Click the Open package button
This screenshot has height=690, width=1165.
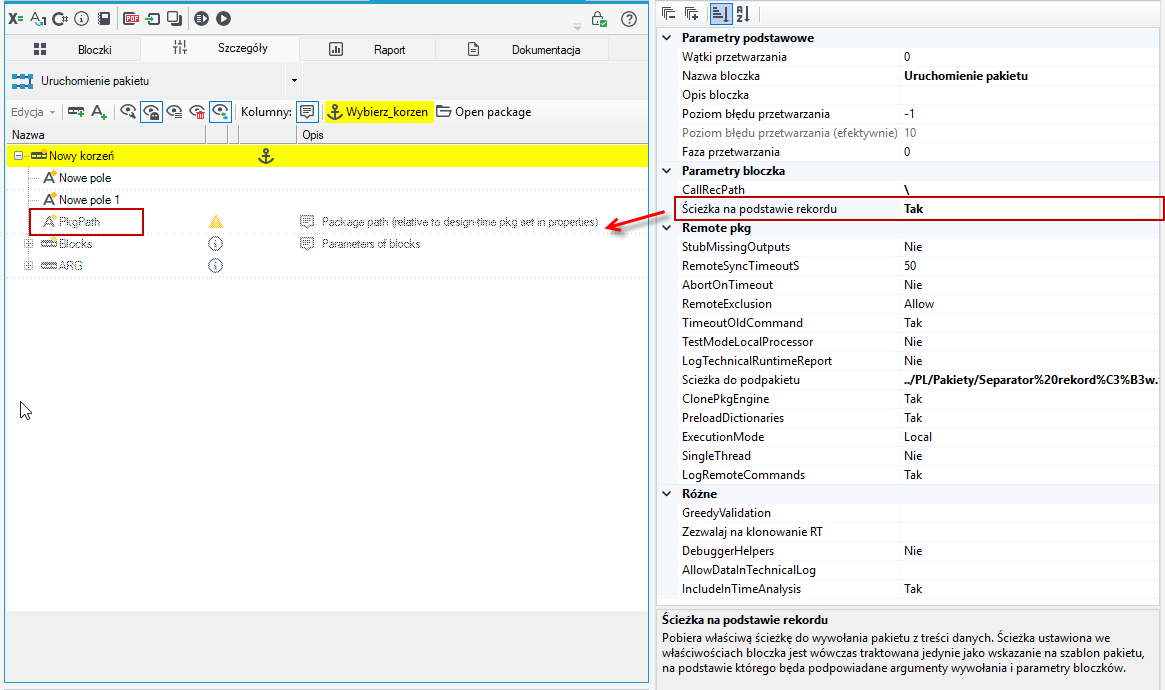point(484,112)
